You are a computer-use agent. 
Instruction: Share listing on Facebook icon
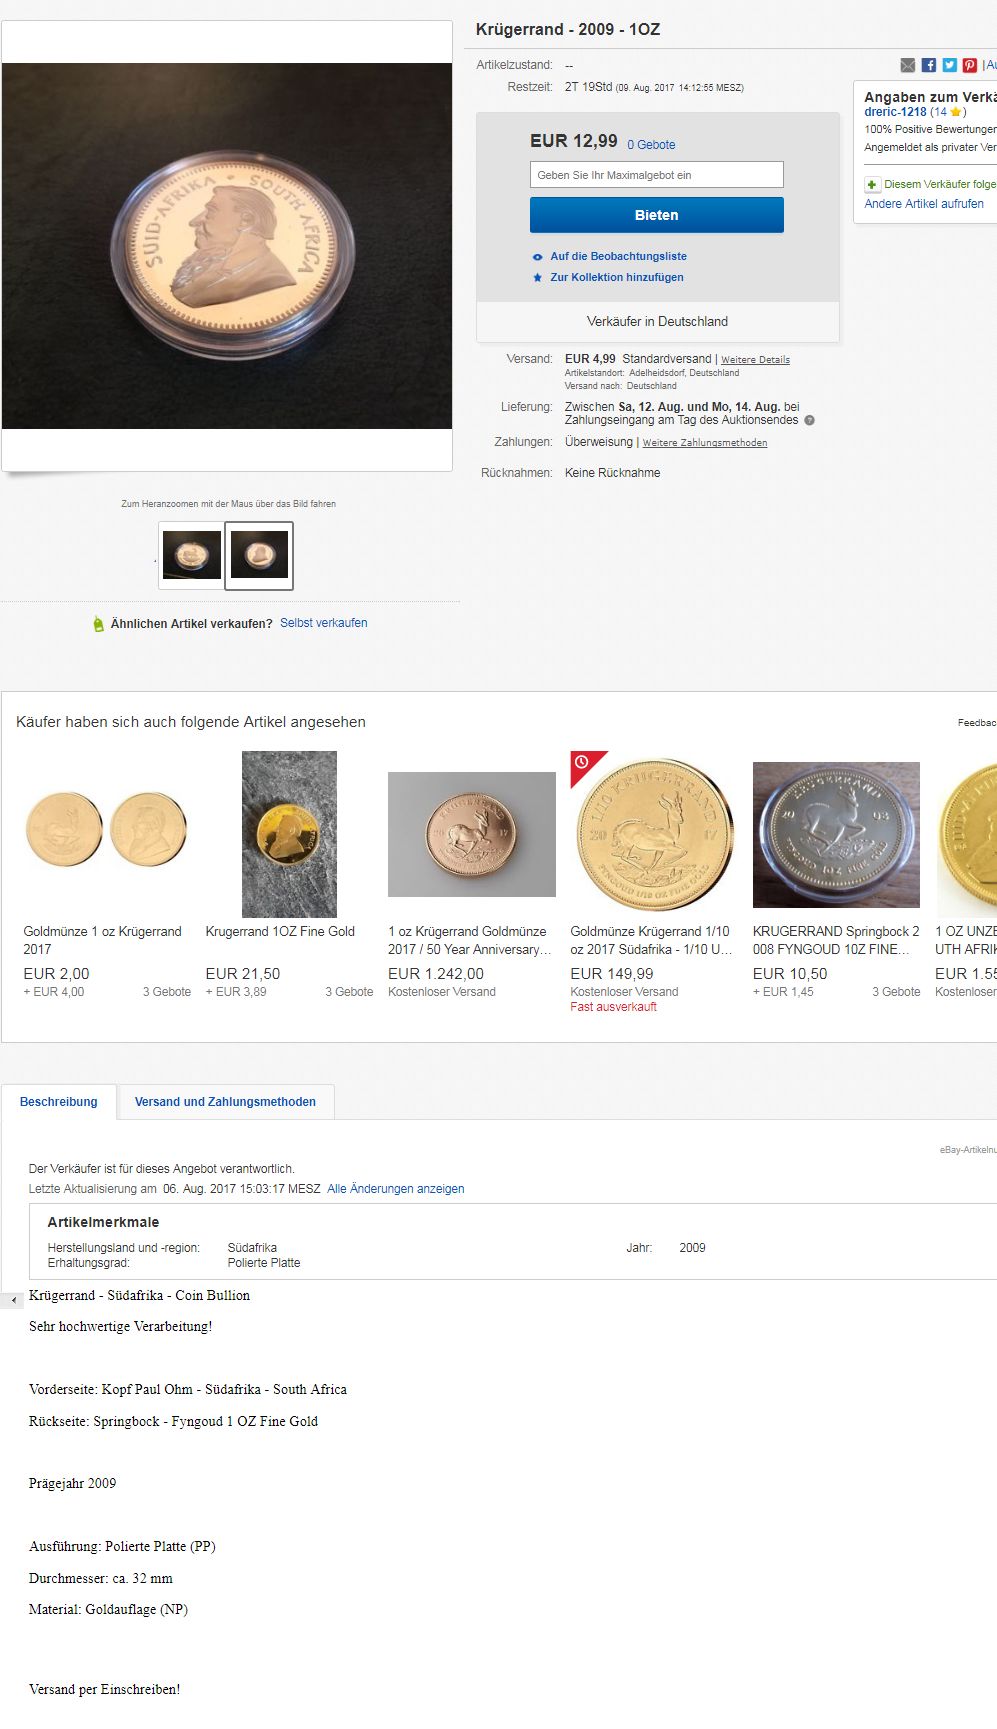(x=928, y=65)
